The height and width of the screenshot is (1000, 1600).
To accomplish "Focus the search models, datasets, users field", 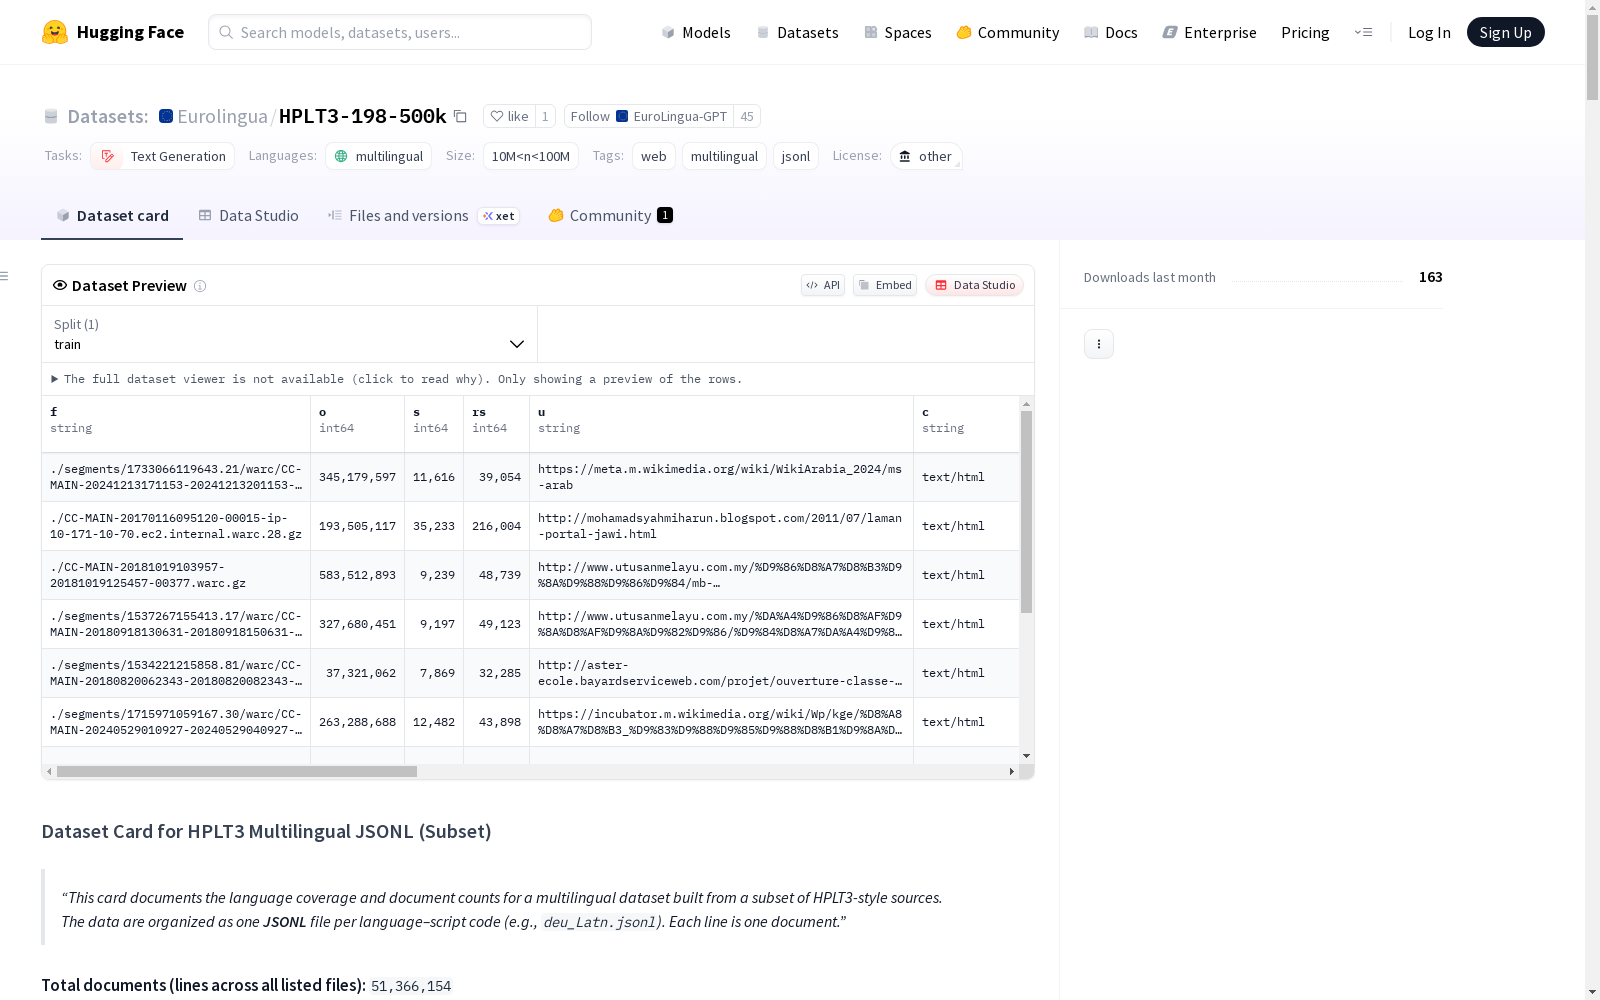I will [x=400, y=32].
